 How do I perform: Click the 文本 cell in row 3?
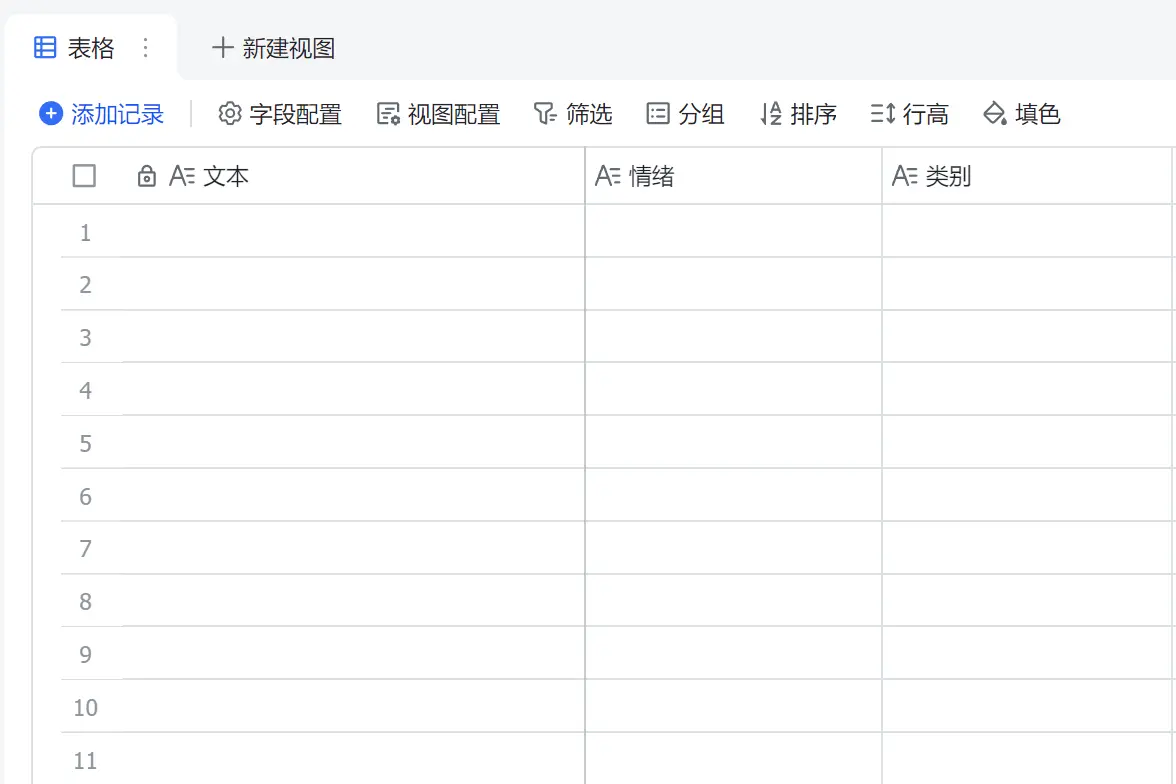pyautogui.click(x=350, y=337)
